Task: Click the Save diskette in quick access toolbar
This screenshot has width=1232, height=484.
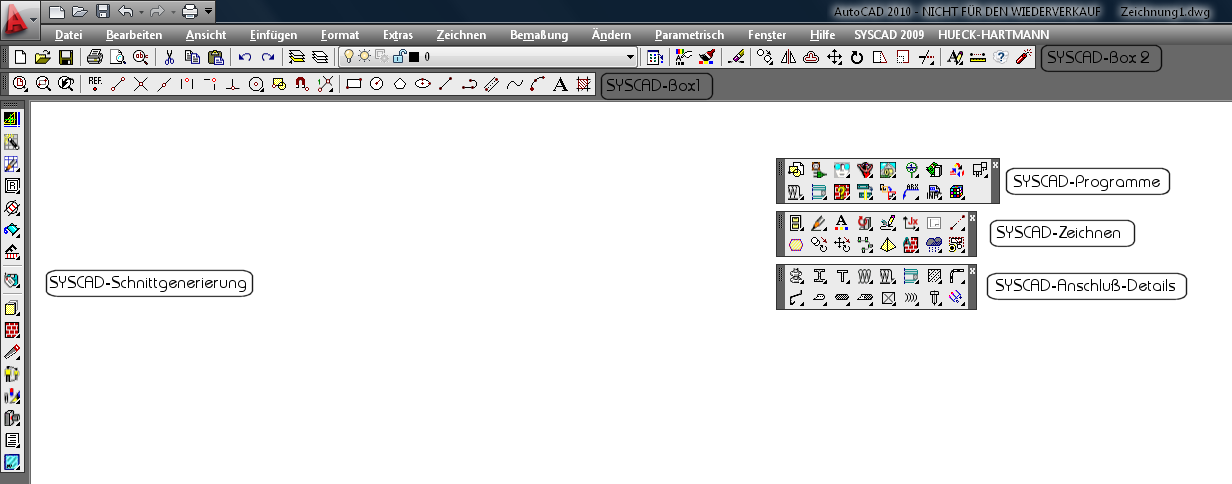Action: pos(102,11)
